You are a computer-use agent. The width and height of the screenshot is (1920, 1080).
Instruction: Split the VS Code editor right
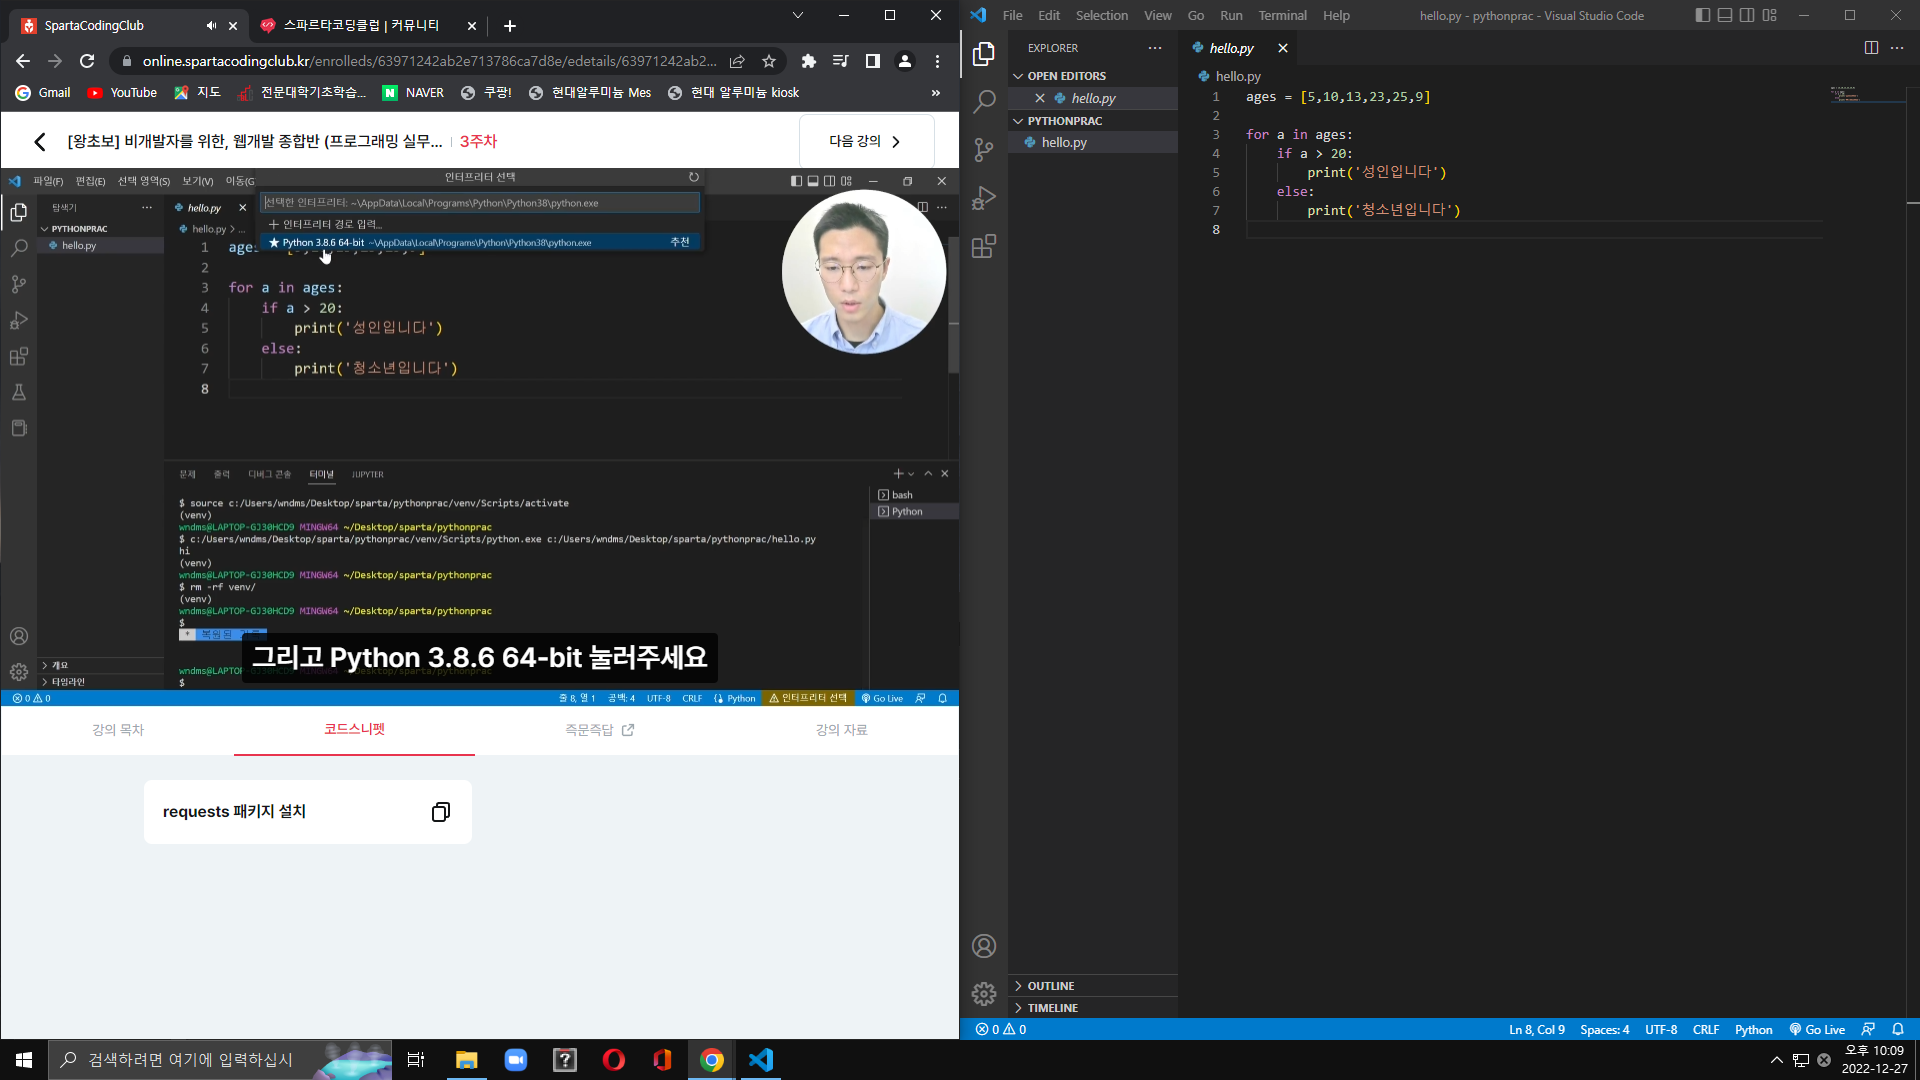1871,48
